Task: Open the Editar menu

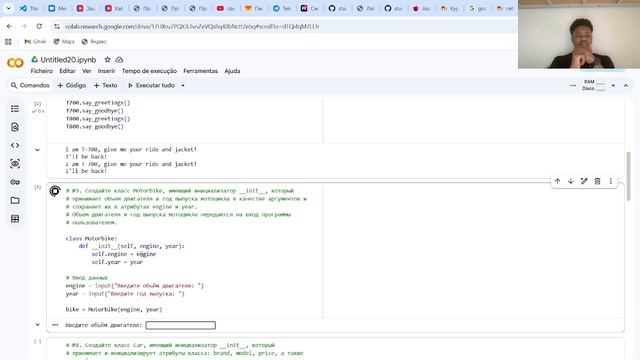Action: 67,71
